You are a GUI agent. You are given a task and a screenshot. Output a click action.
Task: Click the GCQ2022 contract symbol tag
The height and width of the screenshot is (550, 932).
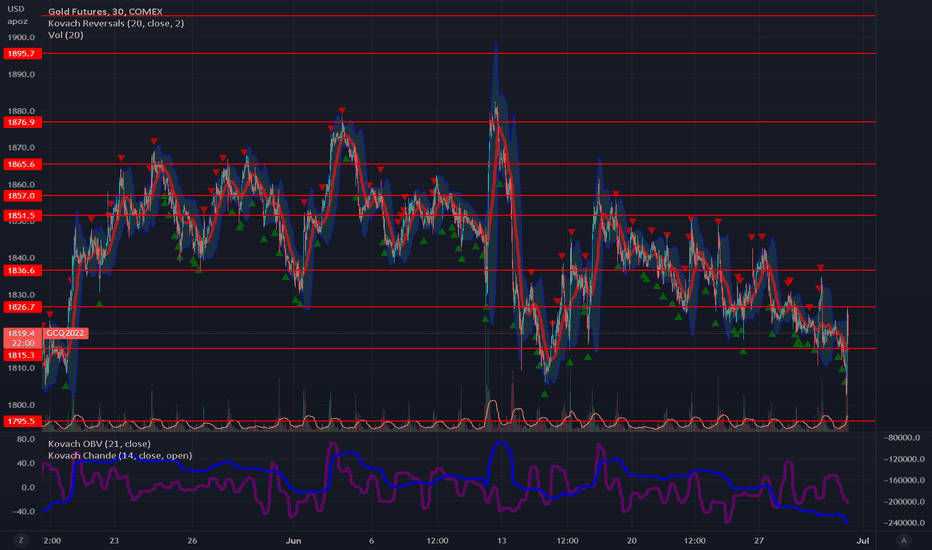pyautogui.click(x=66, y=333)
